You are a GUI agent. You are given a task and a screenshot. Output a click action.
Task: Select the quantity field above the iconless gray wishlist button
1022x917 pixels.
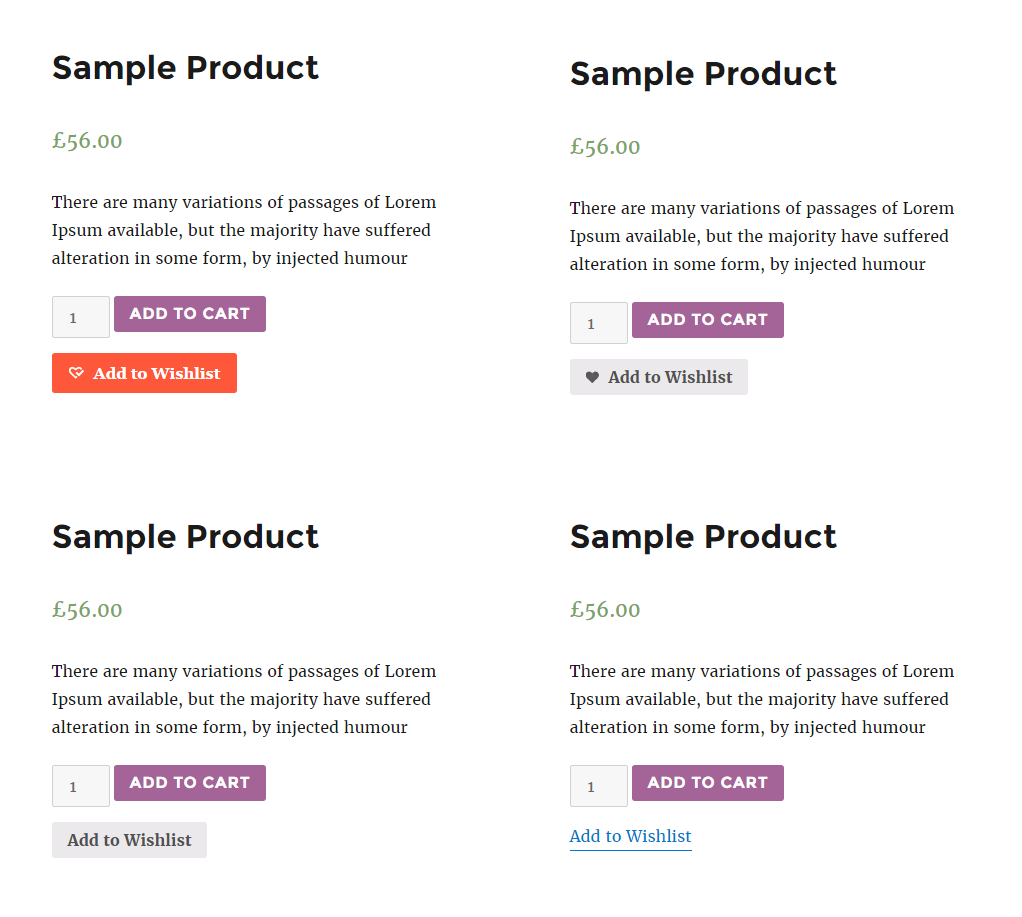[81, 785]
